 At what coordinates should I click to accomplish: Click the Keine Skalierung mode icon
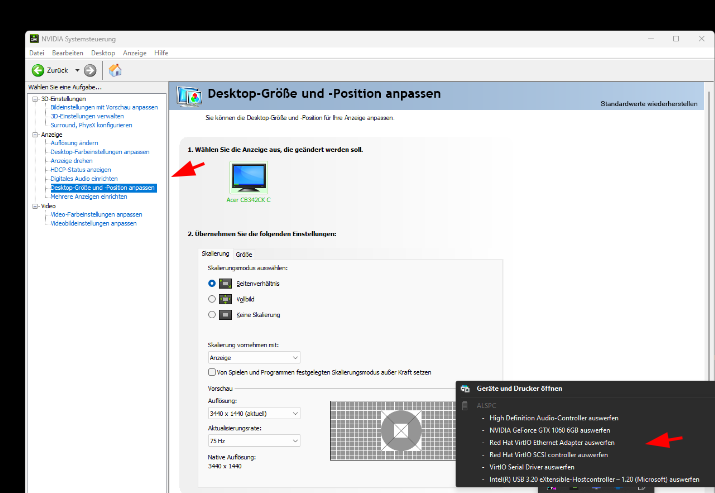[225, 315]
